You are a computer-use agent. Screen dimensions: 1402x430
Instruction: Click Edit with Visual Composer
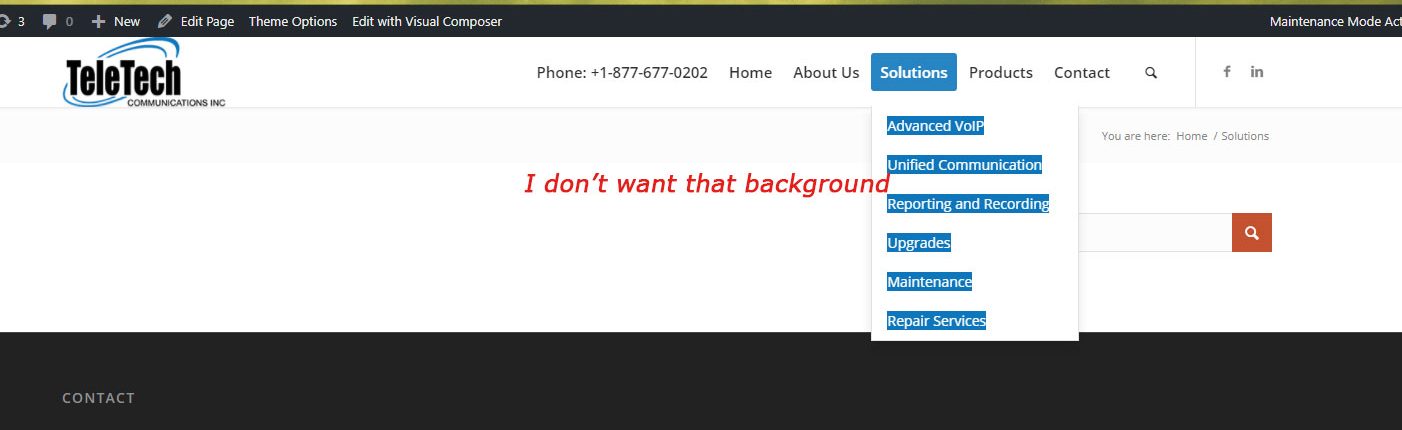(x=427, y=21)
